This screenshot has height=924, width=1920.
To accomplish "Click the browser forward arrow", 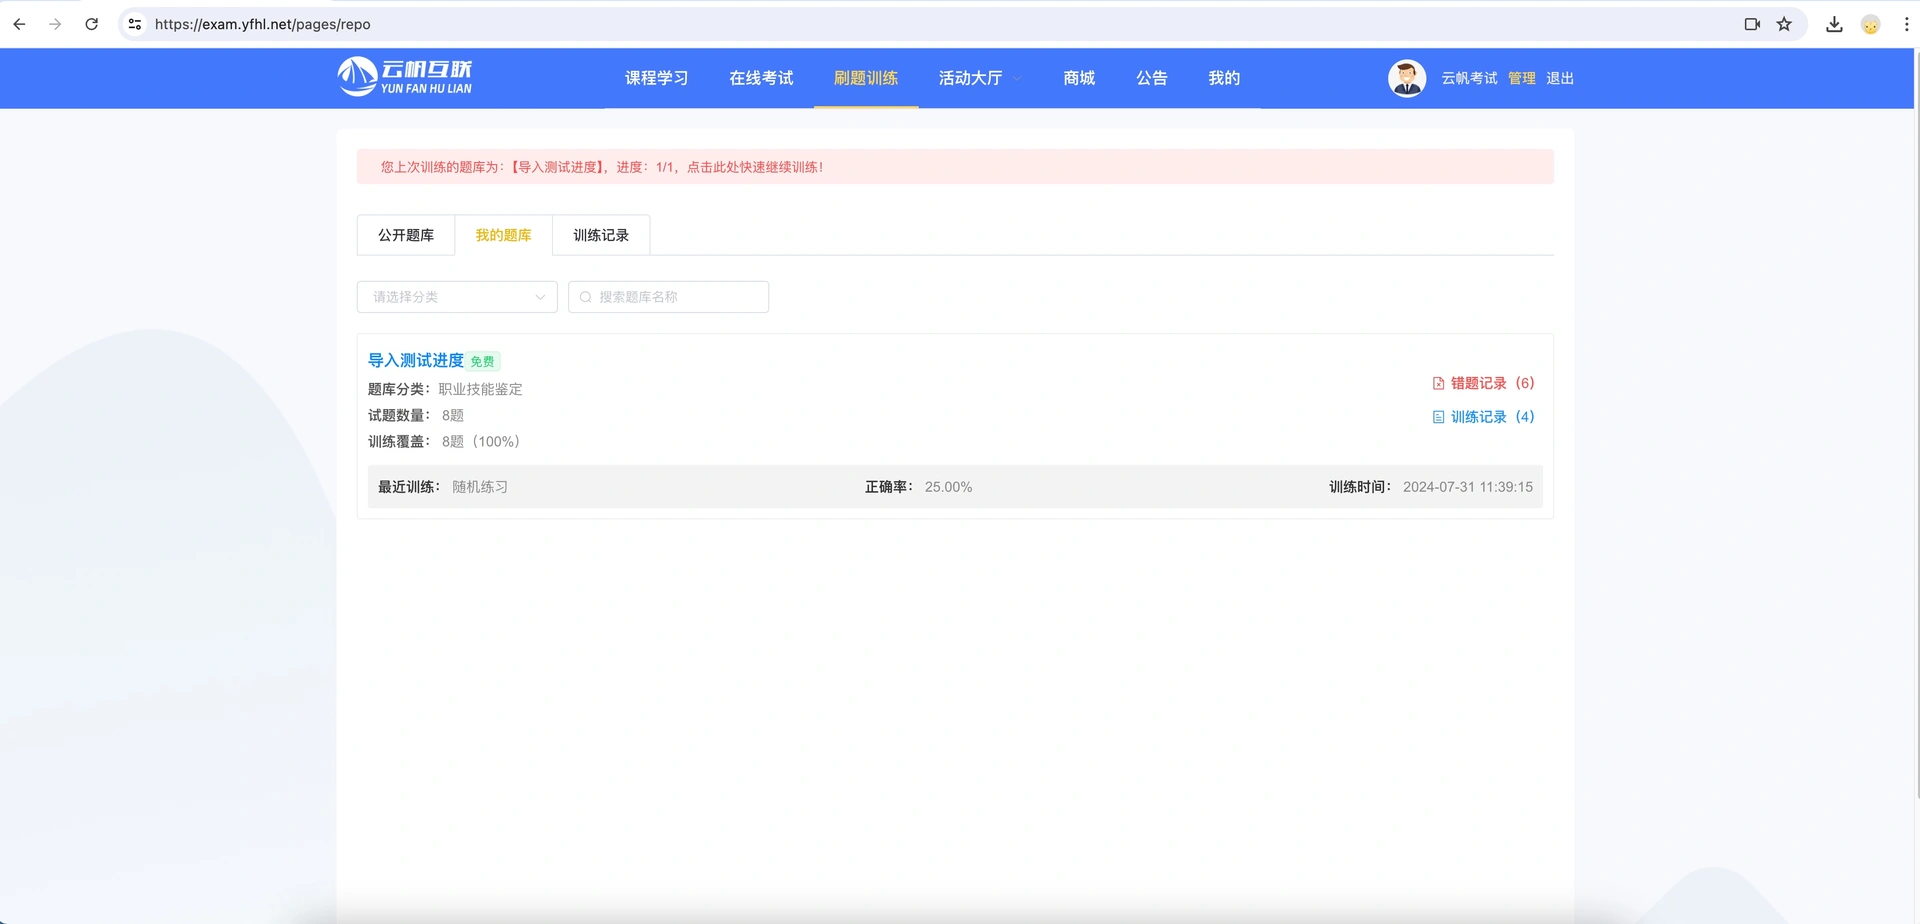I will coord(55,24).
